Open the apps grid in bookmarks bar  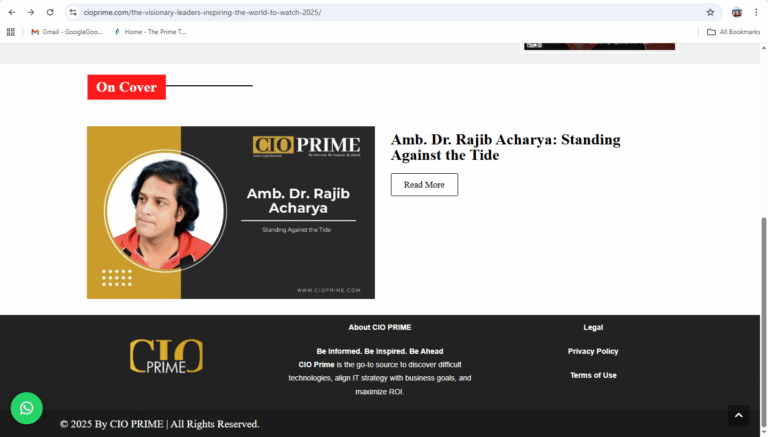pos(11,32)
